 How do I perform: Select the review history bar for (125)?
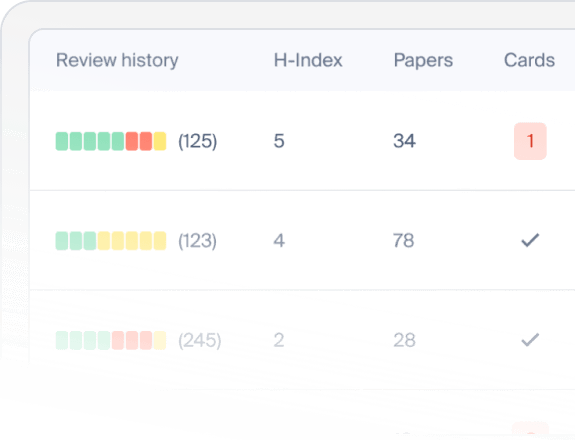[x=111, y=141]
